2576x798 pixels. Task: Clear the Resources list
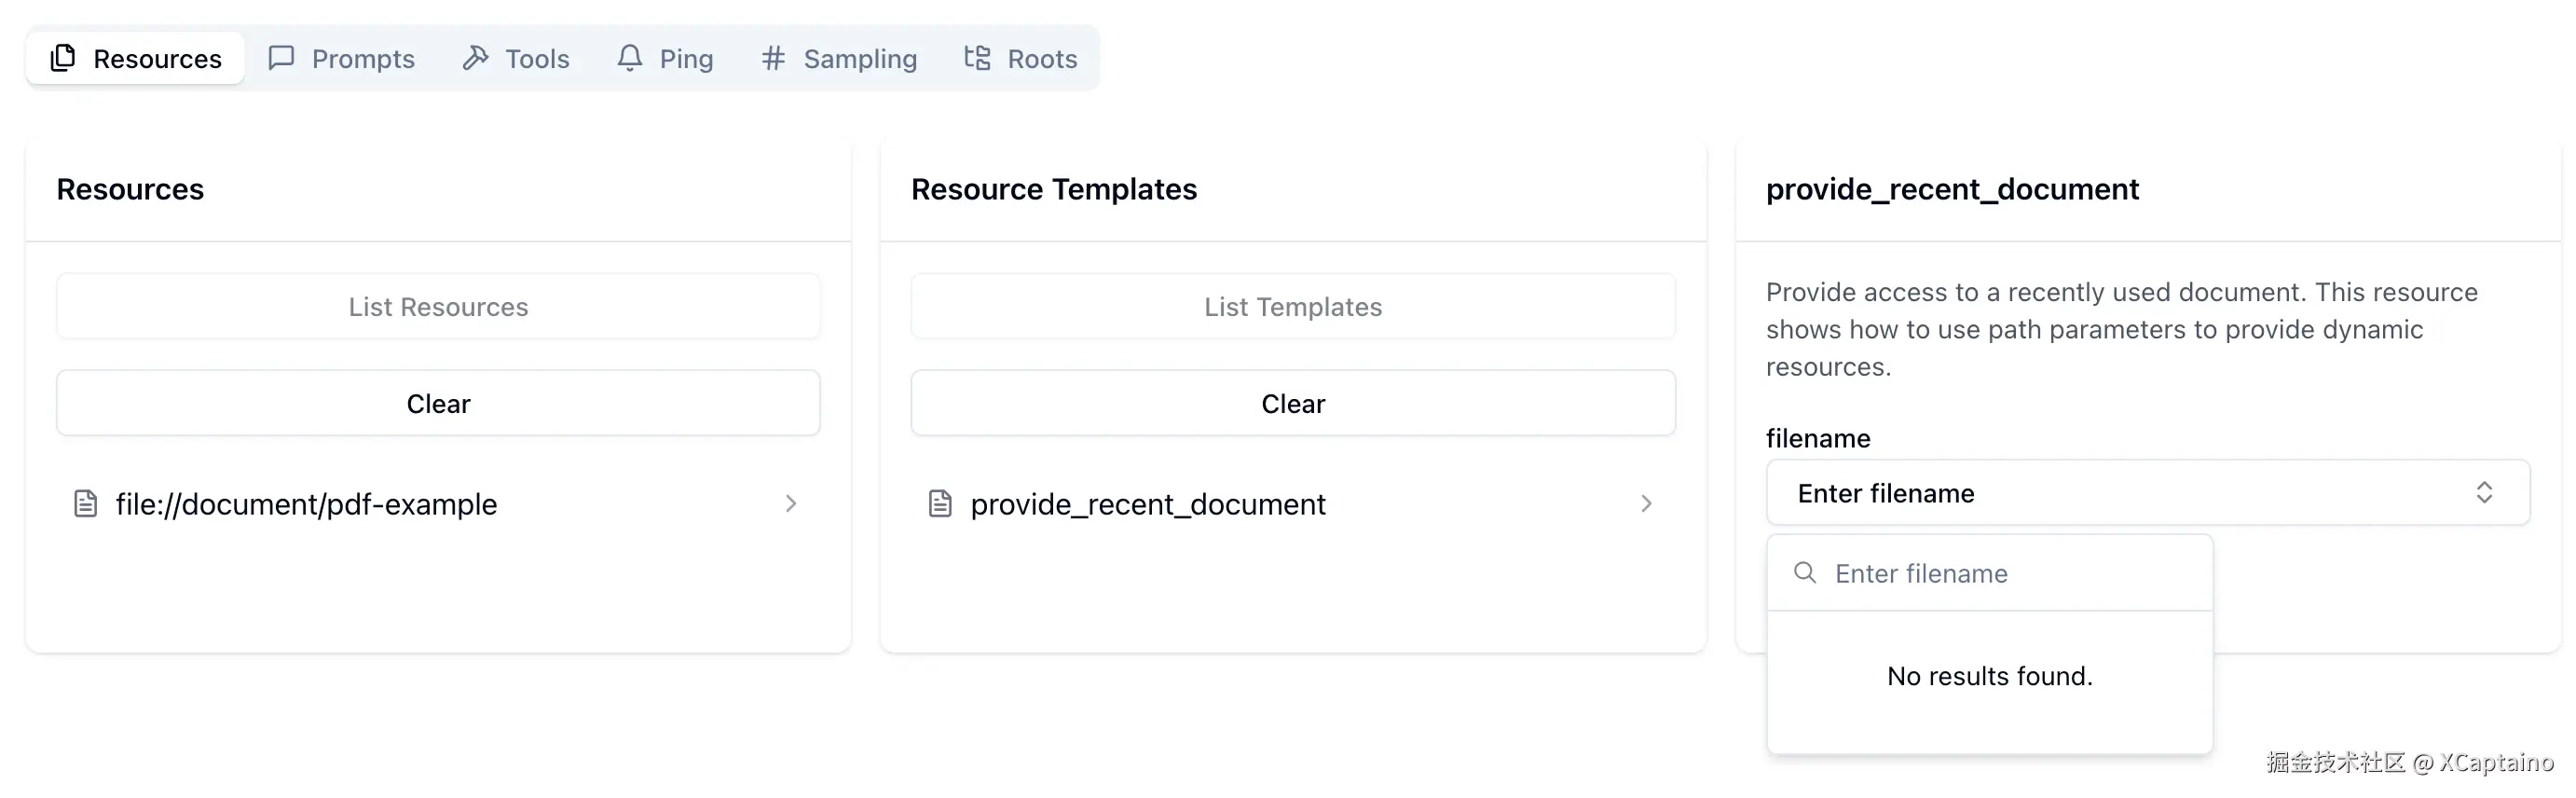click(438, 403)
